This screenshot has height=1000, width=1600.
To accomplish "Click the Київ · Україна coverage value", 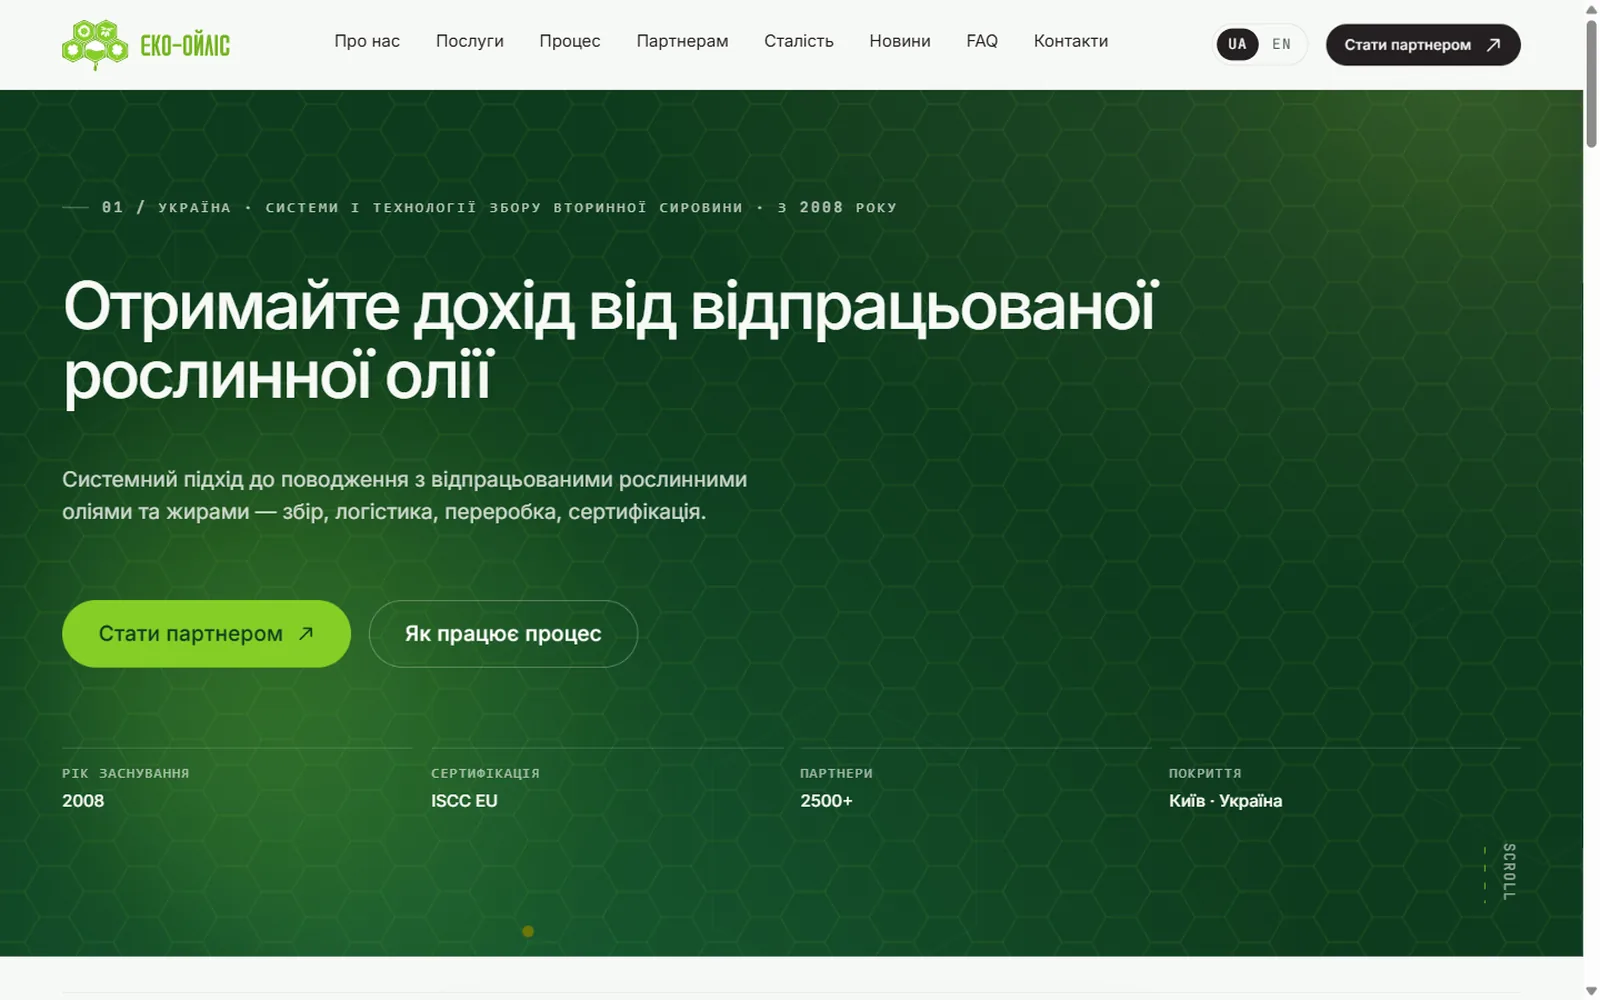I will 1225,801.
